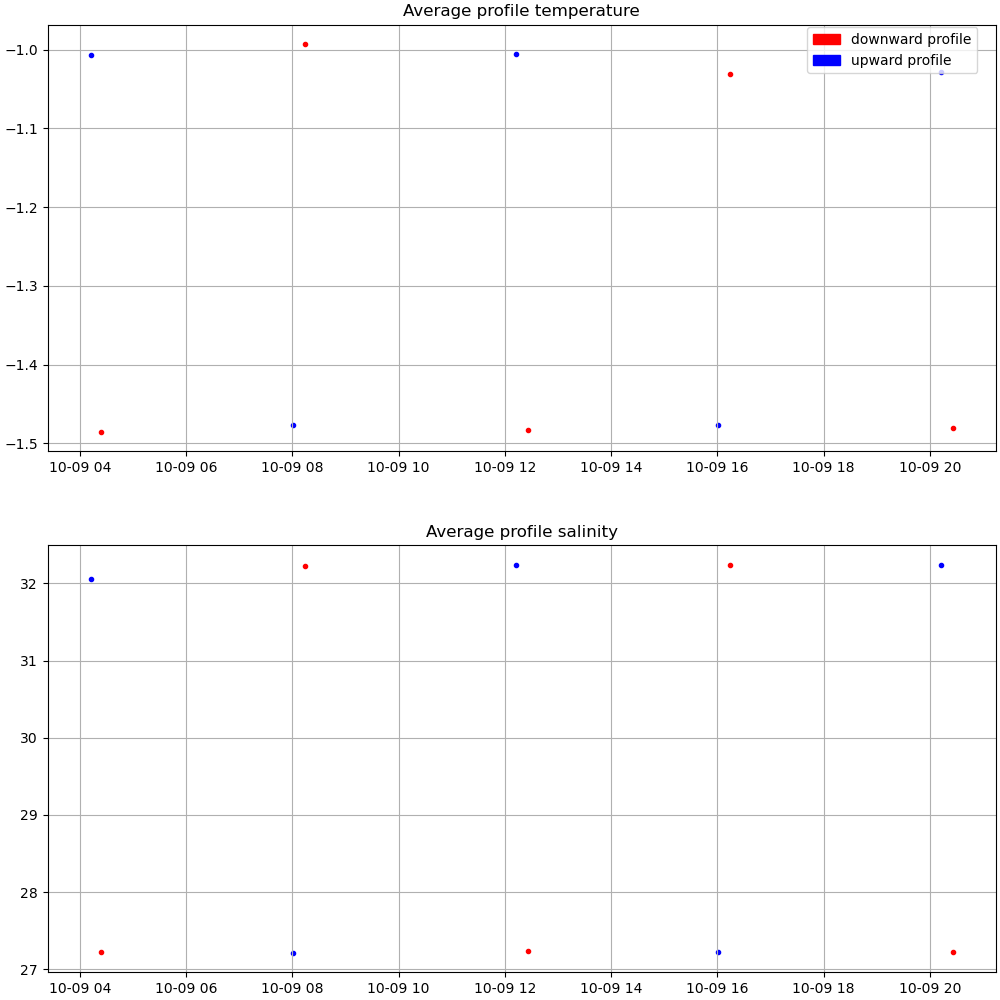Screen dimensions: 1000x1000
Task: Click first blue salinity point near 32
Action: pyautogui.click(x=91, y=579)
